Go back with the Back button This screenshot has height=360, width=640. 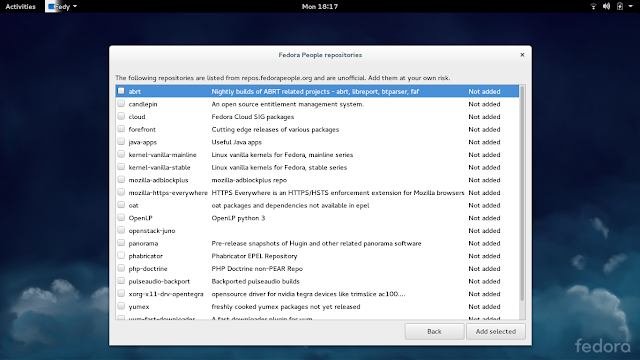pyautogui.click(x=434, y=331)
